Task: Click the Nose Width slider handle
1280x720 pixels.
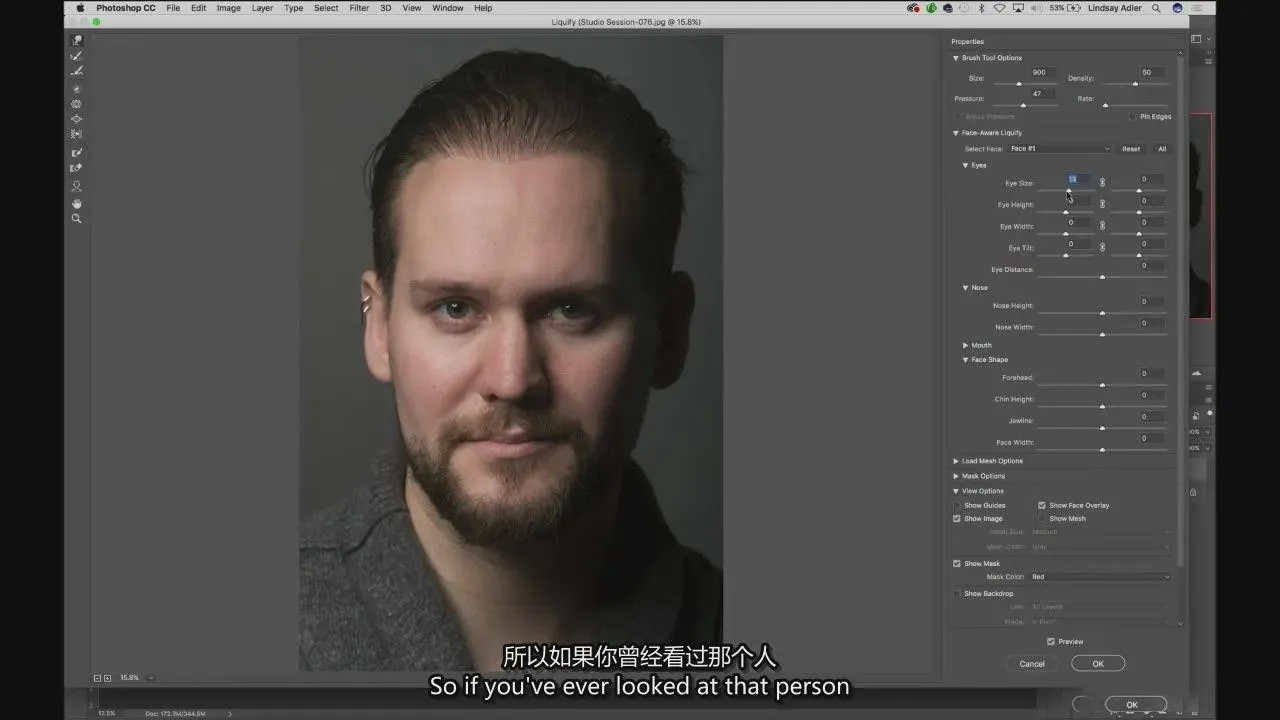Action: (1102, 334)
